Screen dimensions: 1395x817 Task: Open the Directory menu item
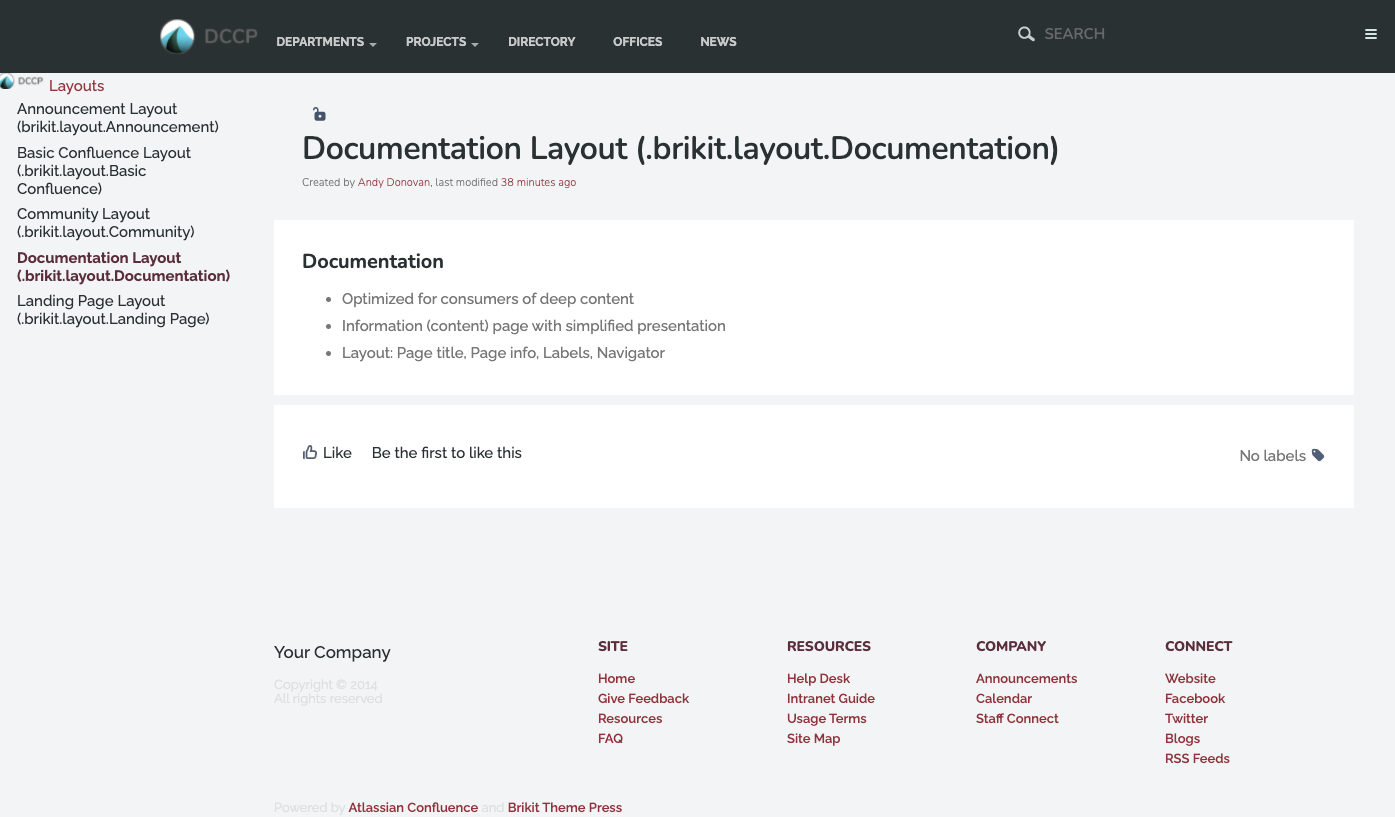[541, 42]
